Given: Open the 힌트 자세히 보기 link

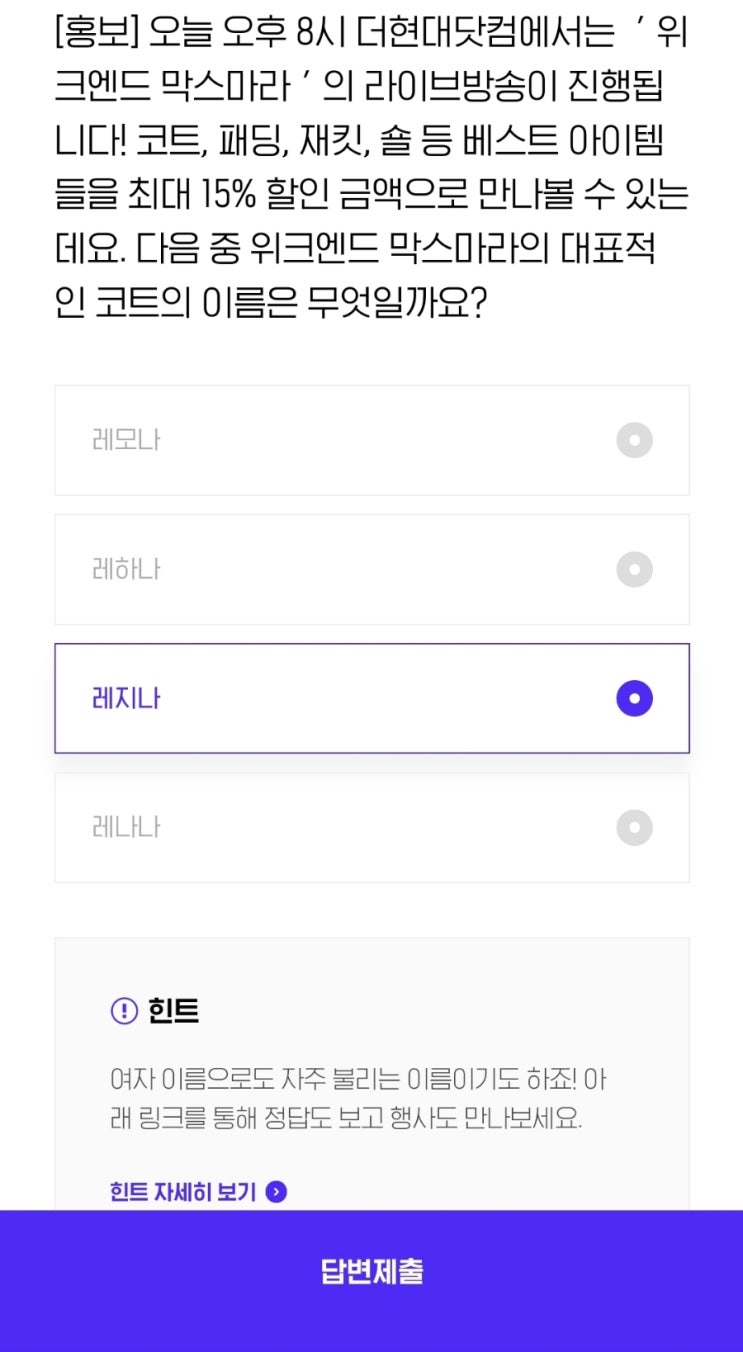Looking at the screenshot, I should pyautogui.click(x=183, y=1192).
